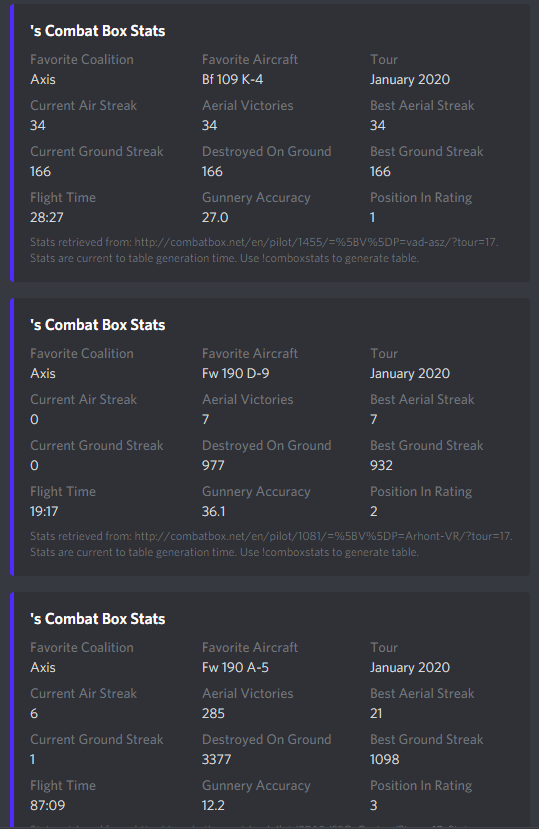
Task: Select the Fw 190 D-9 aircraft value
Action: tap(235, 374)
